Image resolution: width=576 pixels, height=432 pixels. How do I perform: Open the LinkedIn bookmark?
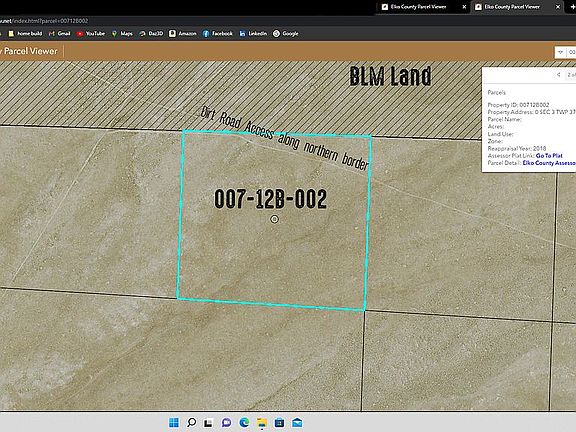pyautogui.click(x=253, y=33)
